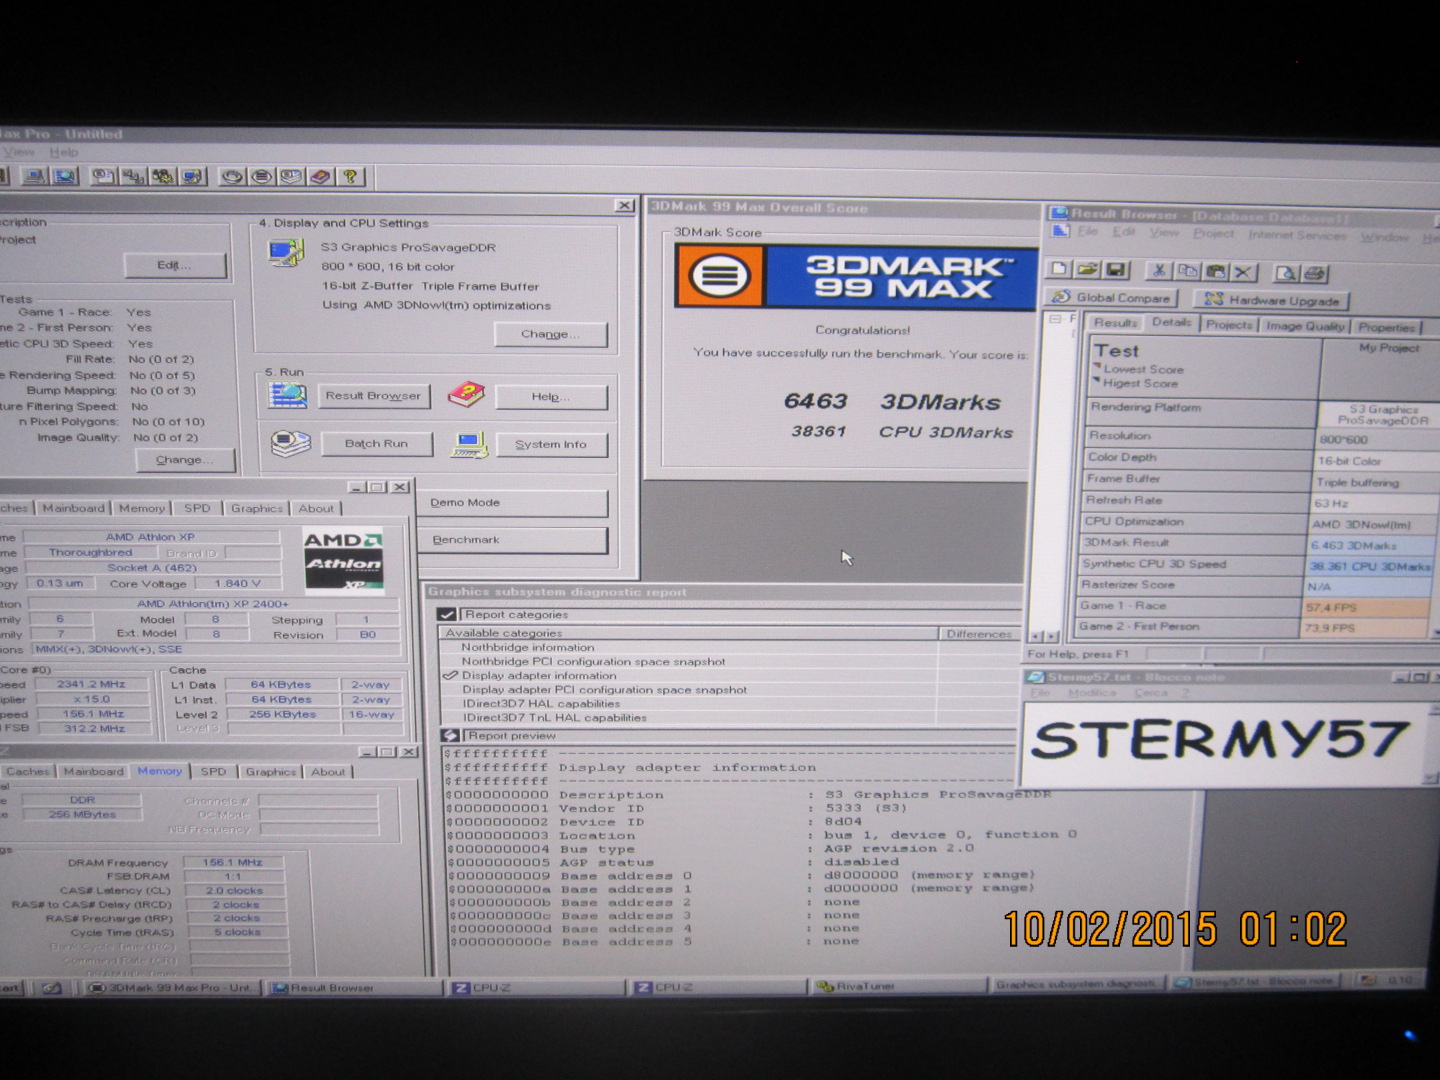The height and width of the screenshot is (1080, 1440).
Task: Check Display adapter information category
Action: pos(450,676)
